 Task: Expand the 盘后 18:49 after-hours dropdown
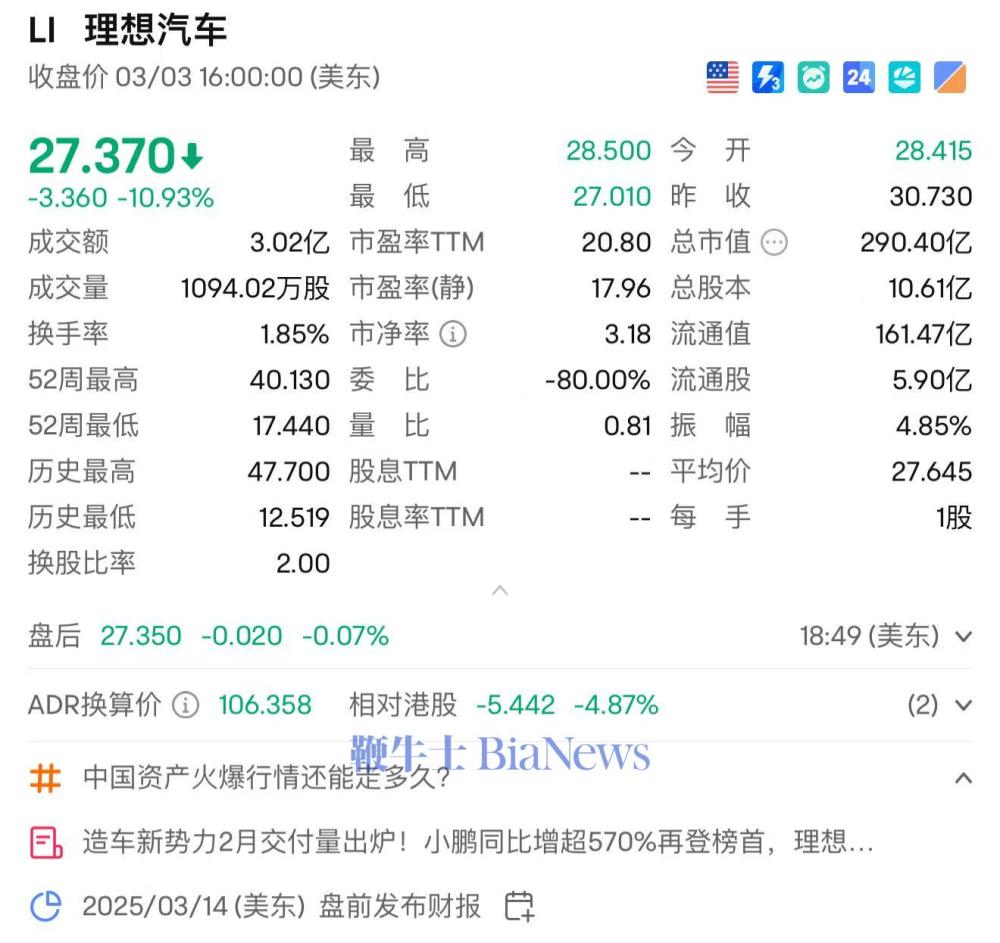964,636
